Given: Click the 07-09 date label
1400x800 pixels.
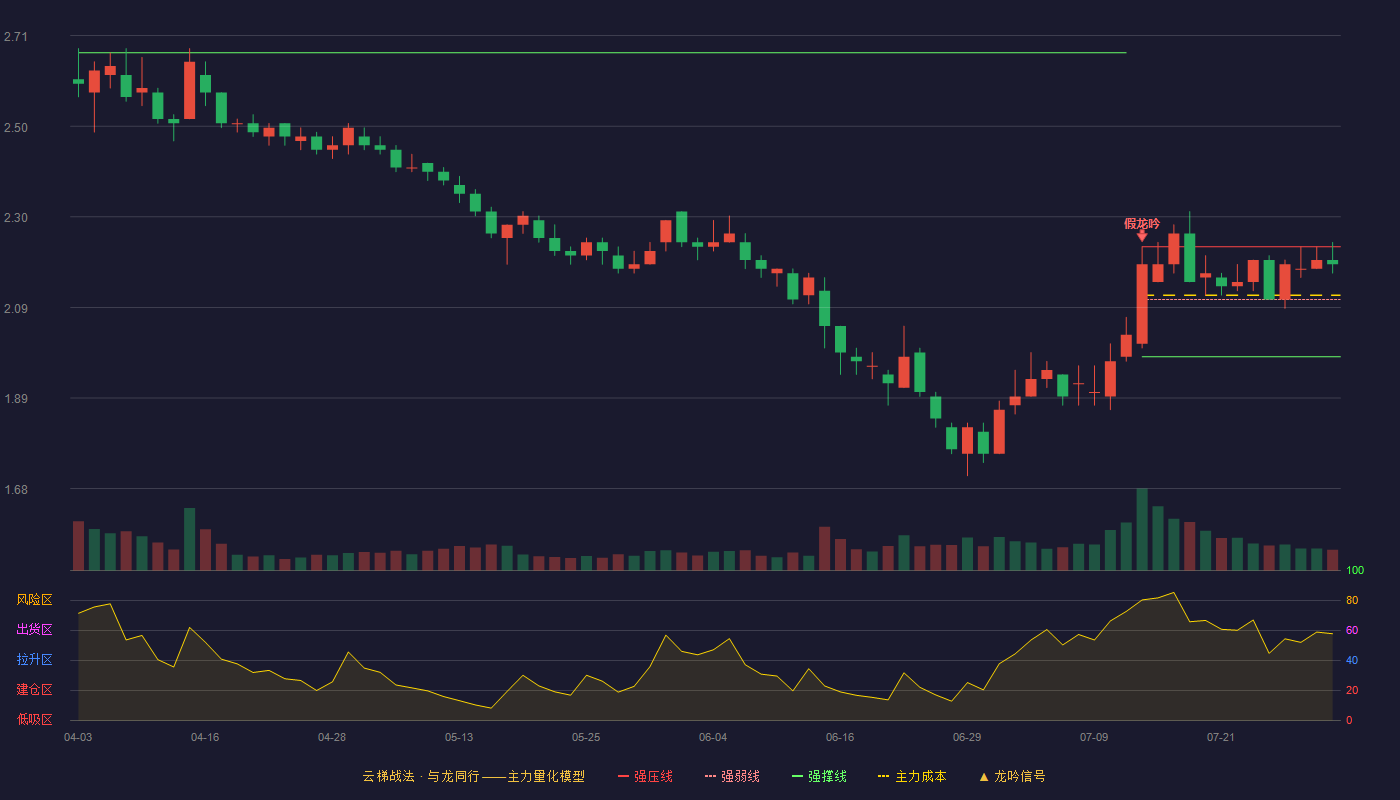Looking at the screenshot, I should (x=1094, y=737).
